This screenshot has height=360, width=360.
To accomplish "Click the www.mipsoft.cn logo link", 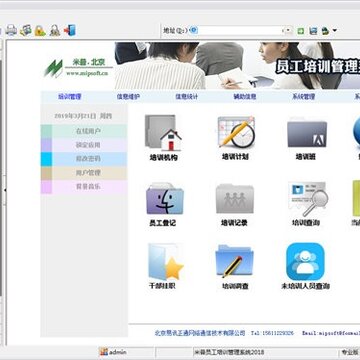I will click(x=87, y=73).
